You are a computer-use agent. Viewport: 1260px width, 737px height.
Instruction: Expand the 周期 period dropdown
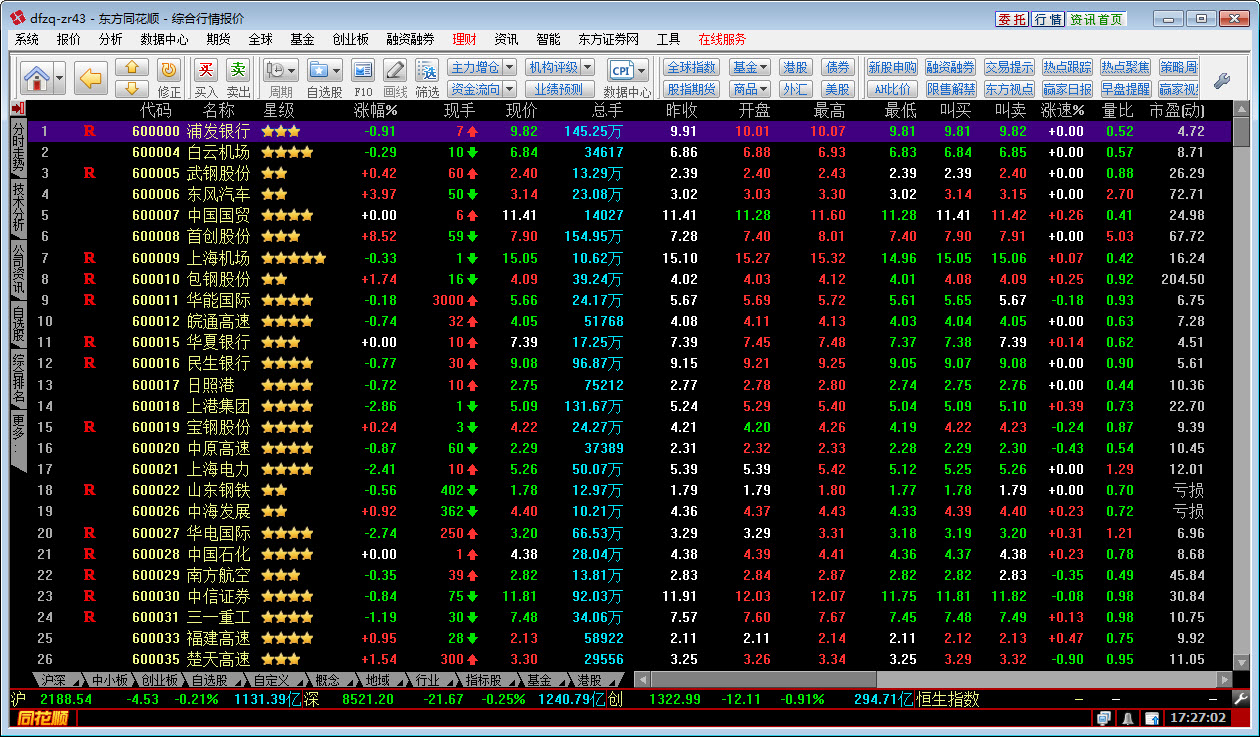291,70
